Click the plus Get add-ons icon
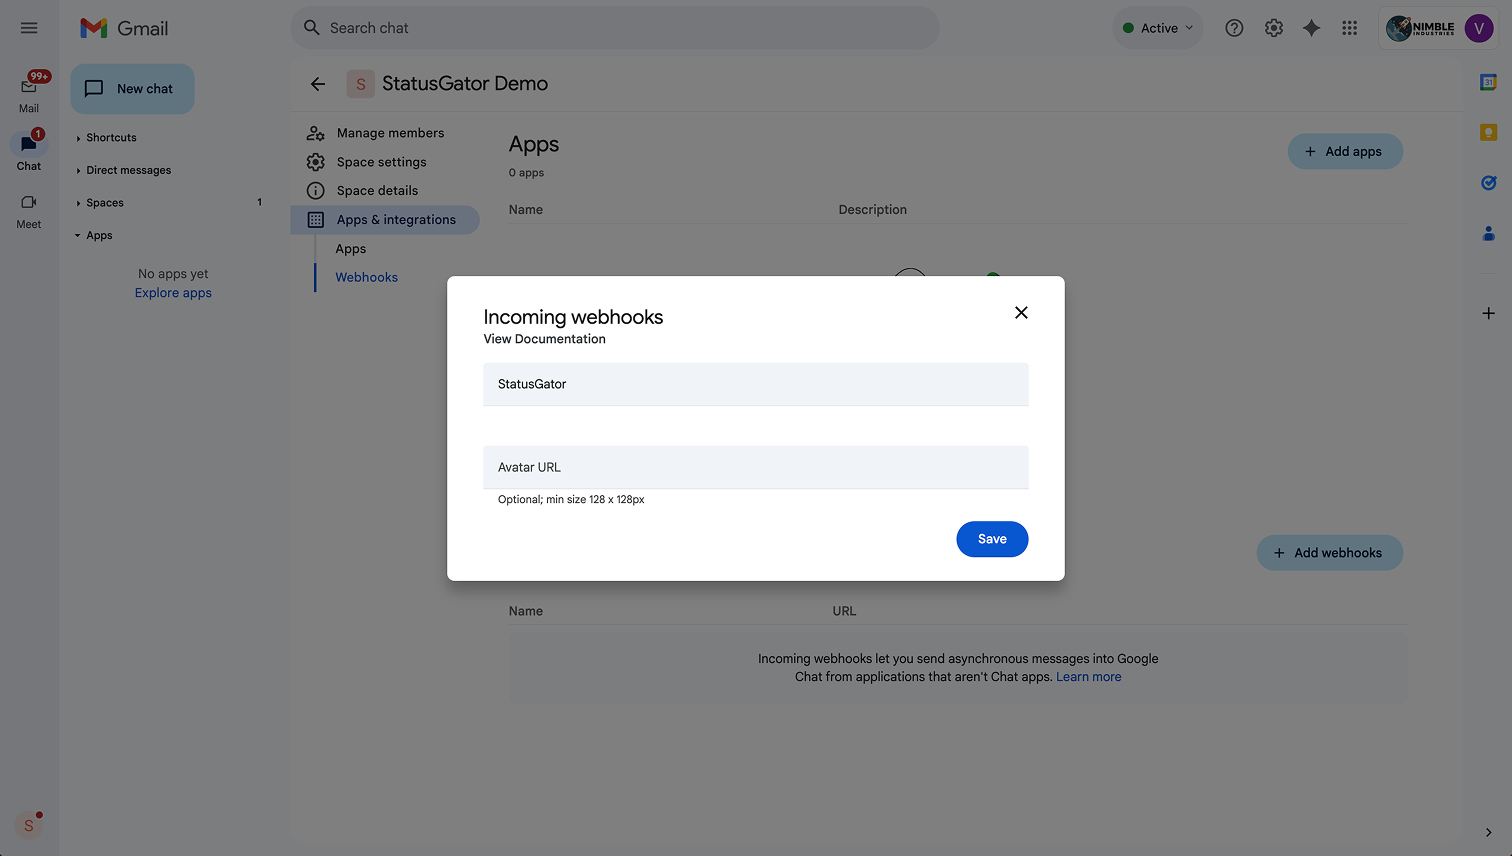This screenshot has height=856, width=1512. (x=1488, y=313)
